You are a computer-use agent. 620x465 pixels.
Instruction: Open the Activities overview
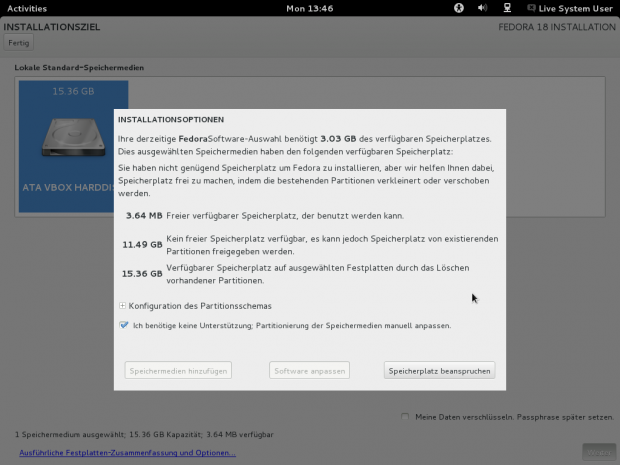pyautogui.click(x=27, y=8)
